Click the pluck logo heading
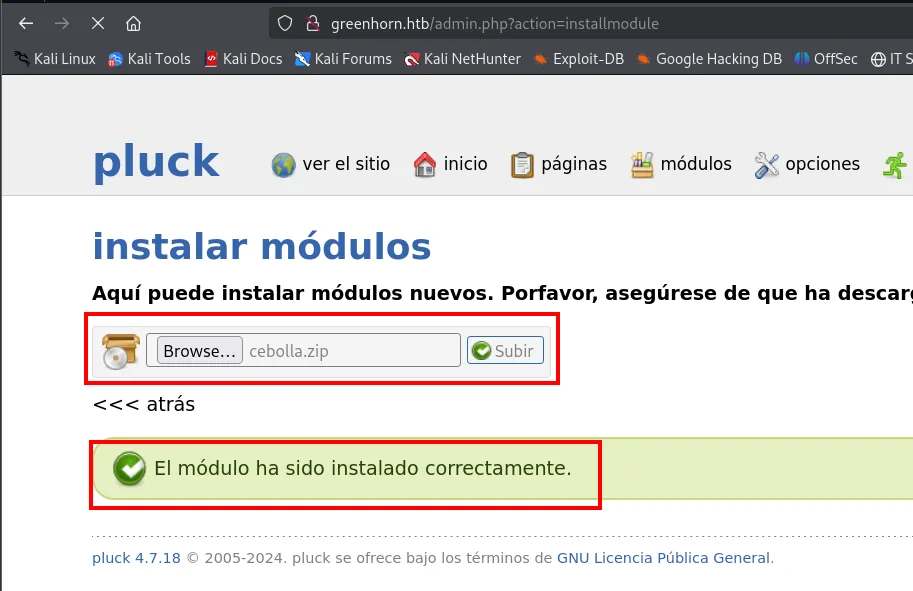The height and width of the screenshot is (591, 913). 156,161
